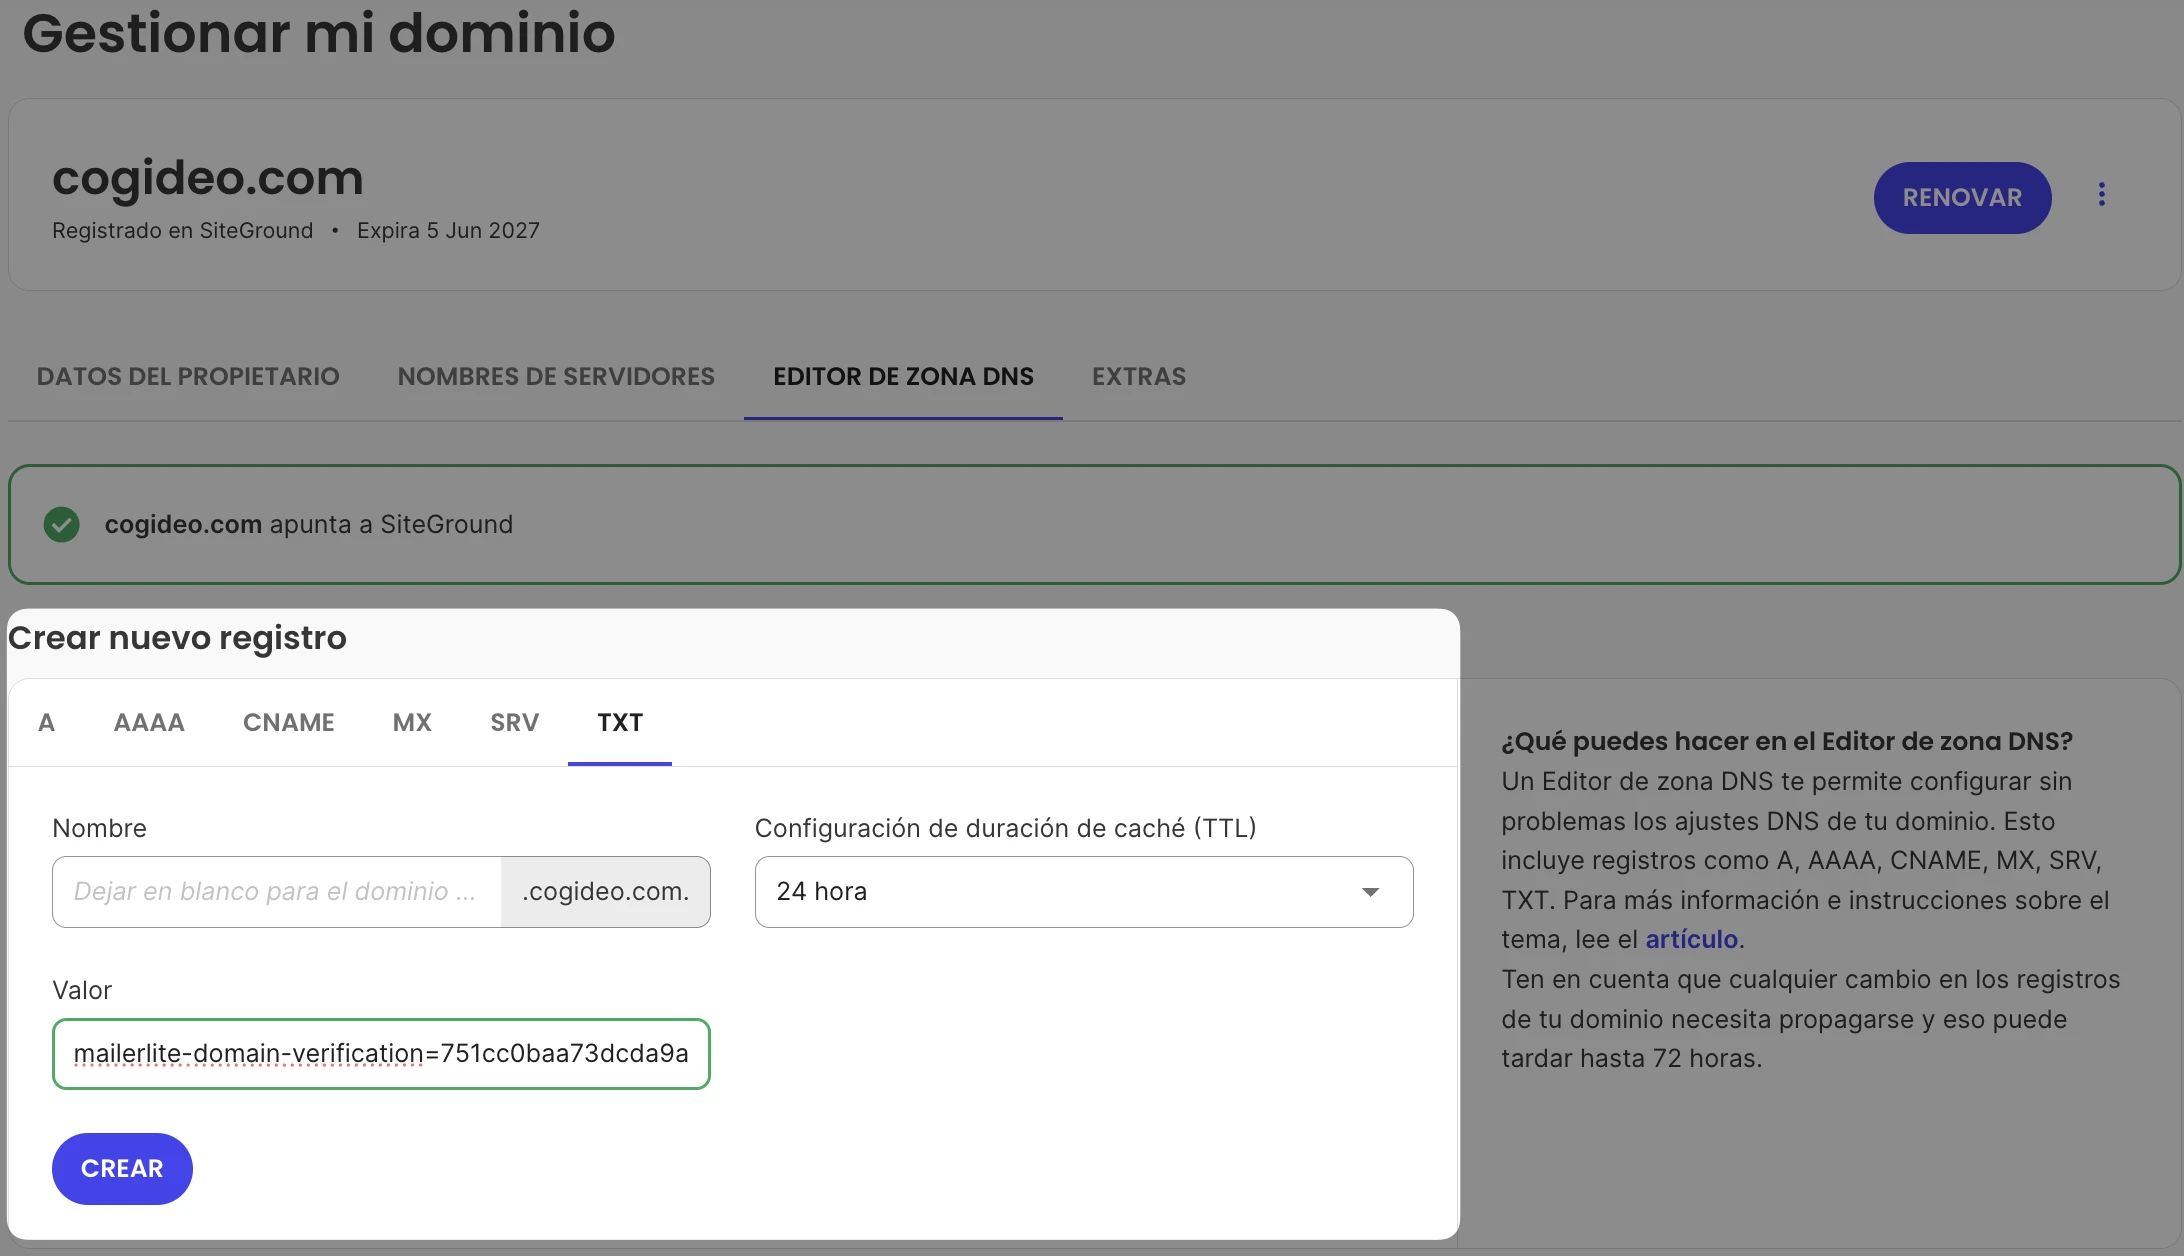Open NOMBRES DE SERVIDORES tab
Viewport: 2184px width, 1256px height.
[556, 376]
